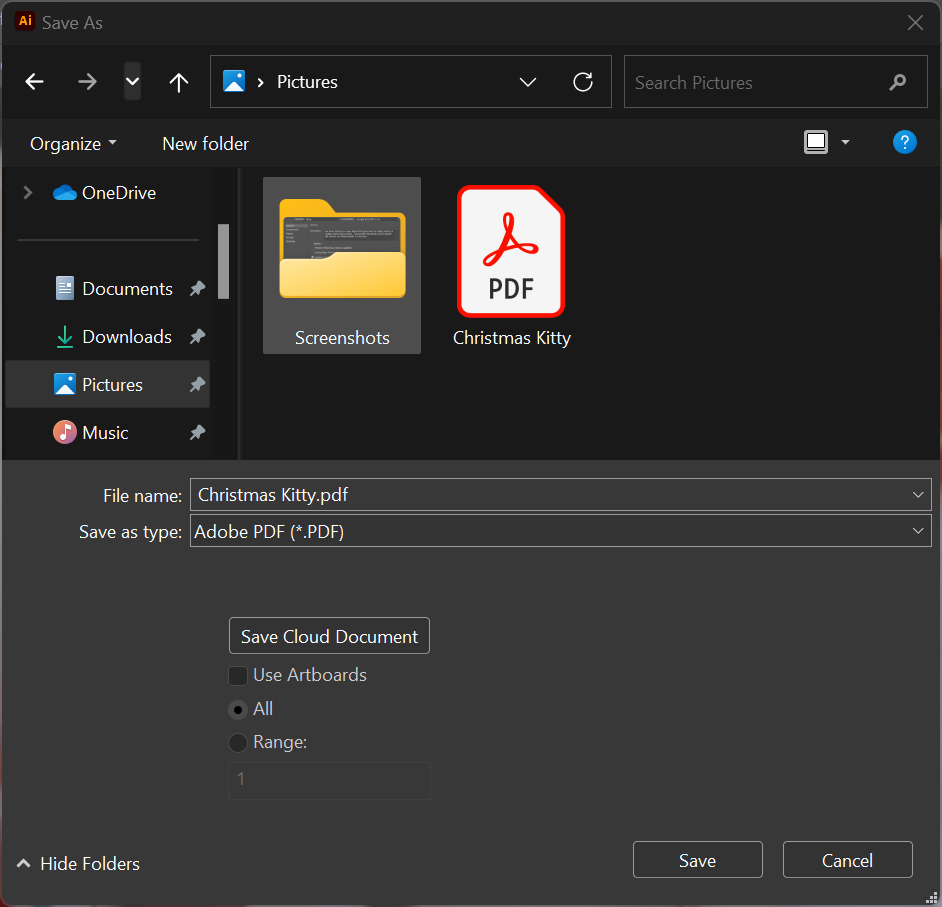The width and height of the screenshot is (942, 907).
Task: Click the change view layout icon
Action: coord(816,143)
